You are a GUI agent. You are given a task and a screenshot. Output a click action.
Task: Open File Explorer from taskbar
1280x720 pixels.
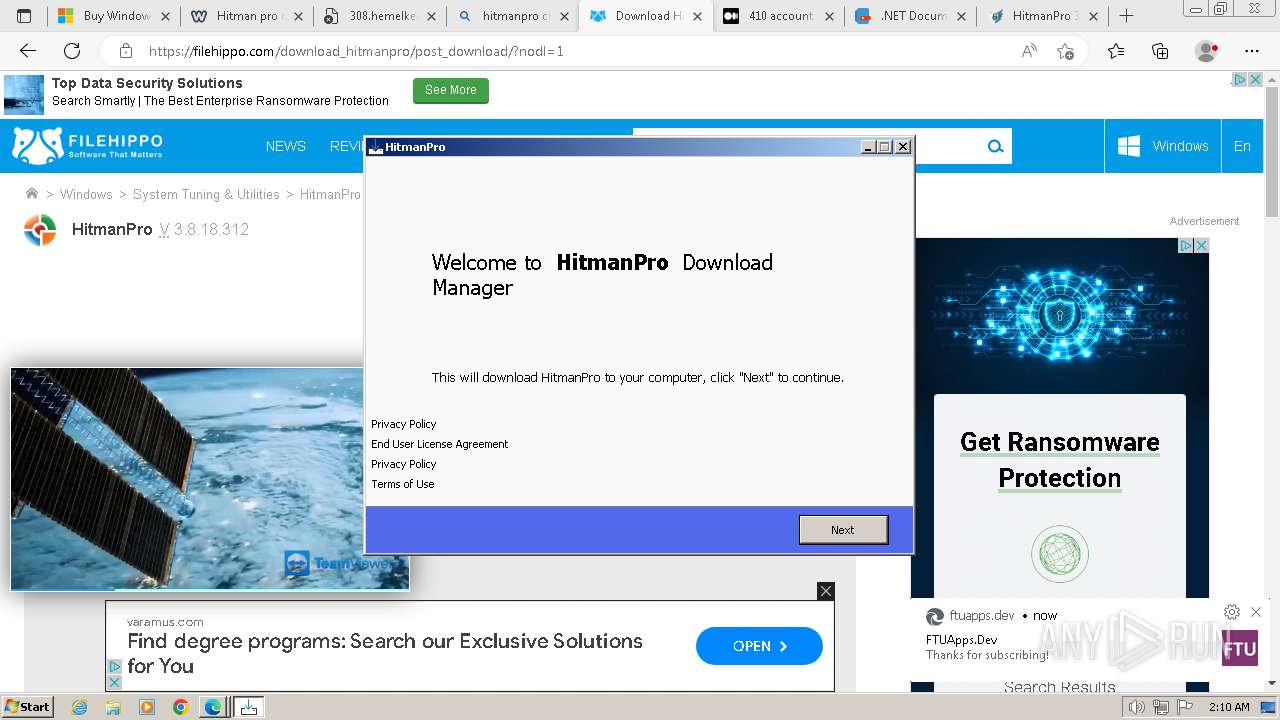113,707
